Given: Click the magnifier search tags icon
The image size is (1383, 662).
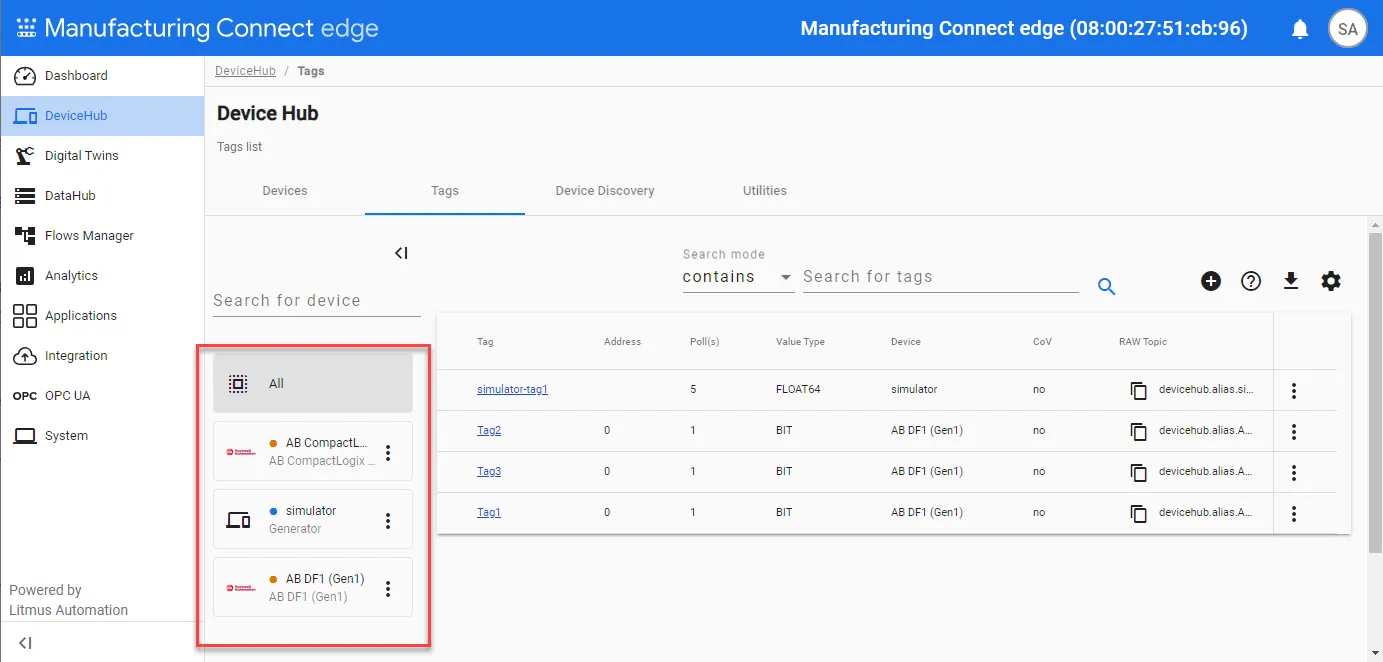Looking at the screenshot, I should 1106,287.
